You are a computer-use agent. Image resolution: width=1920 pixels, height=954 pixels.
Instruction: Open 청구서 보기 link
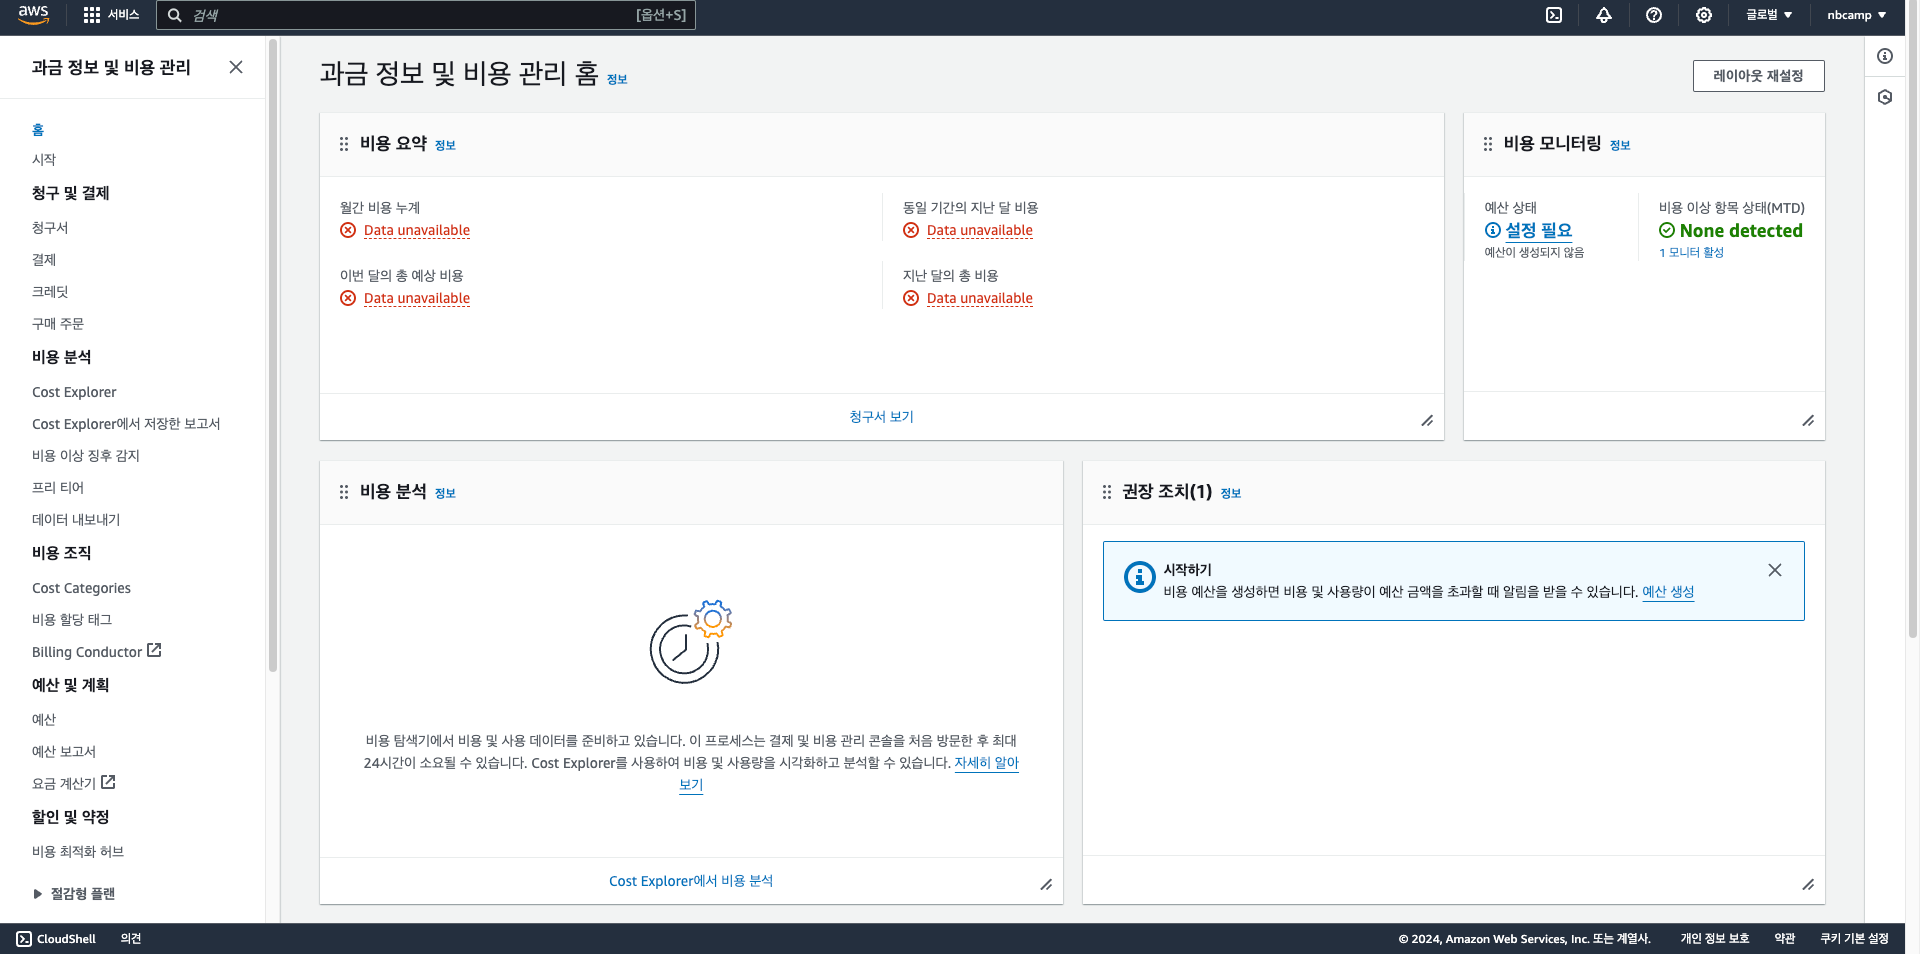tap(881, 417)
